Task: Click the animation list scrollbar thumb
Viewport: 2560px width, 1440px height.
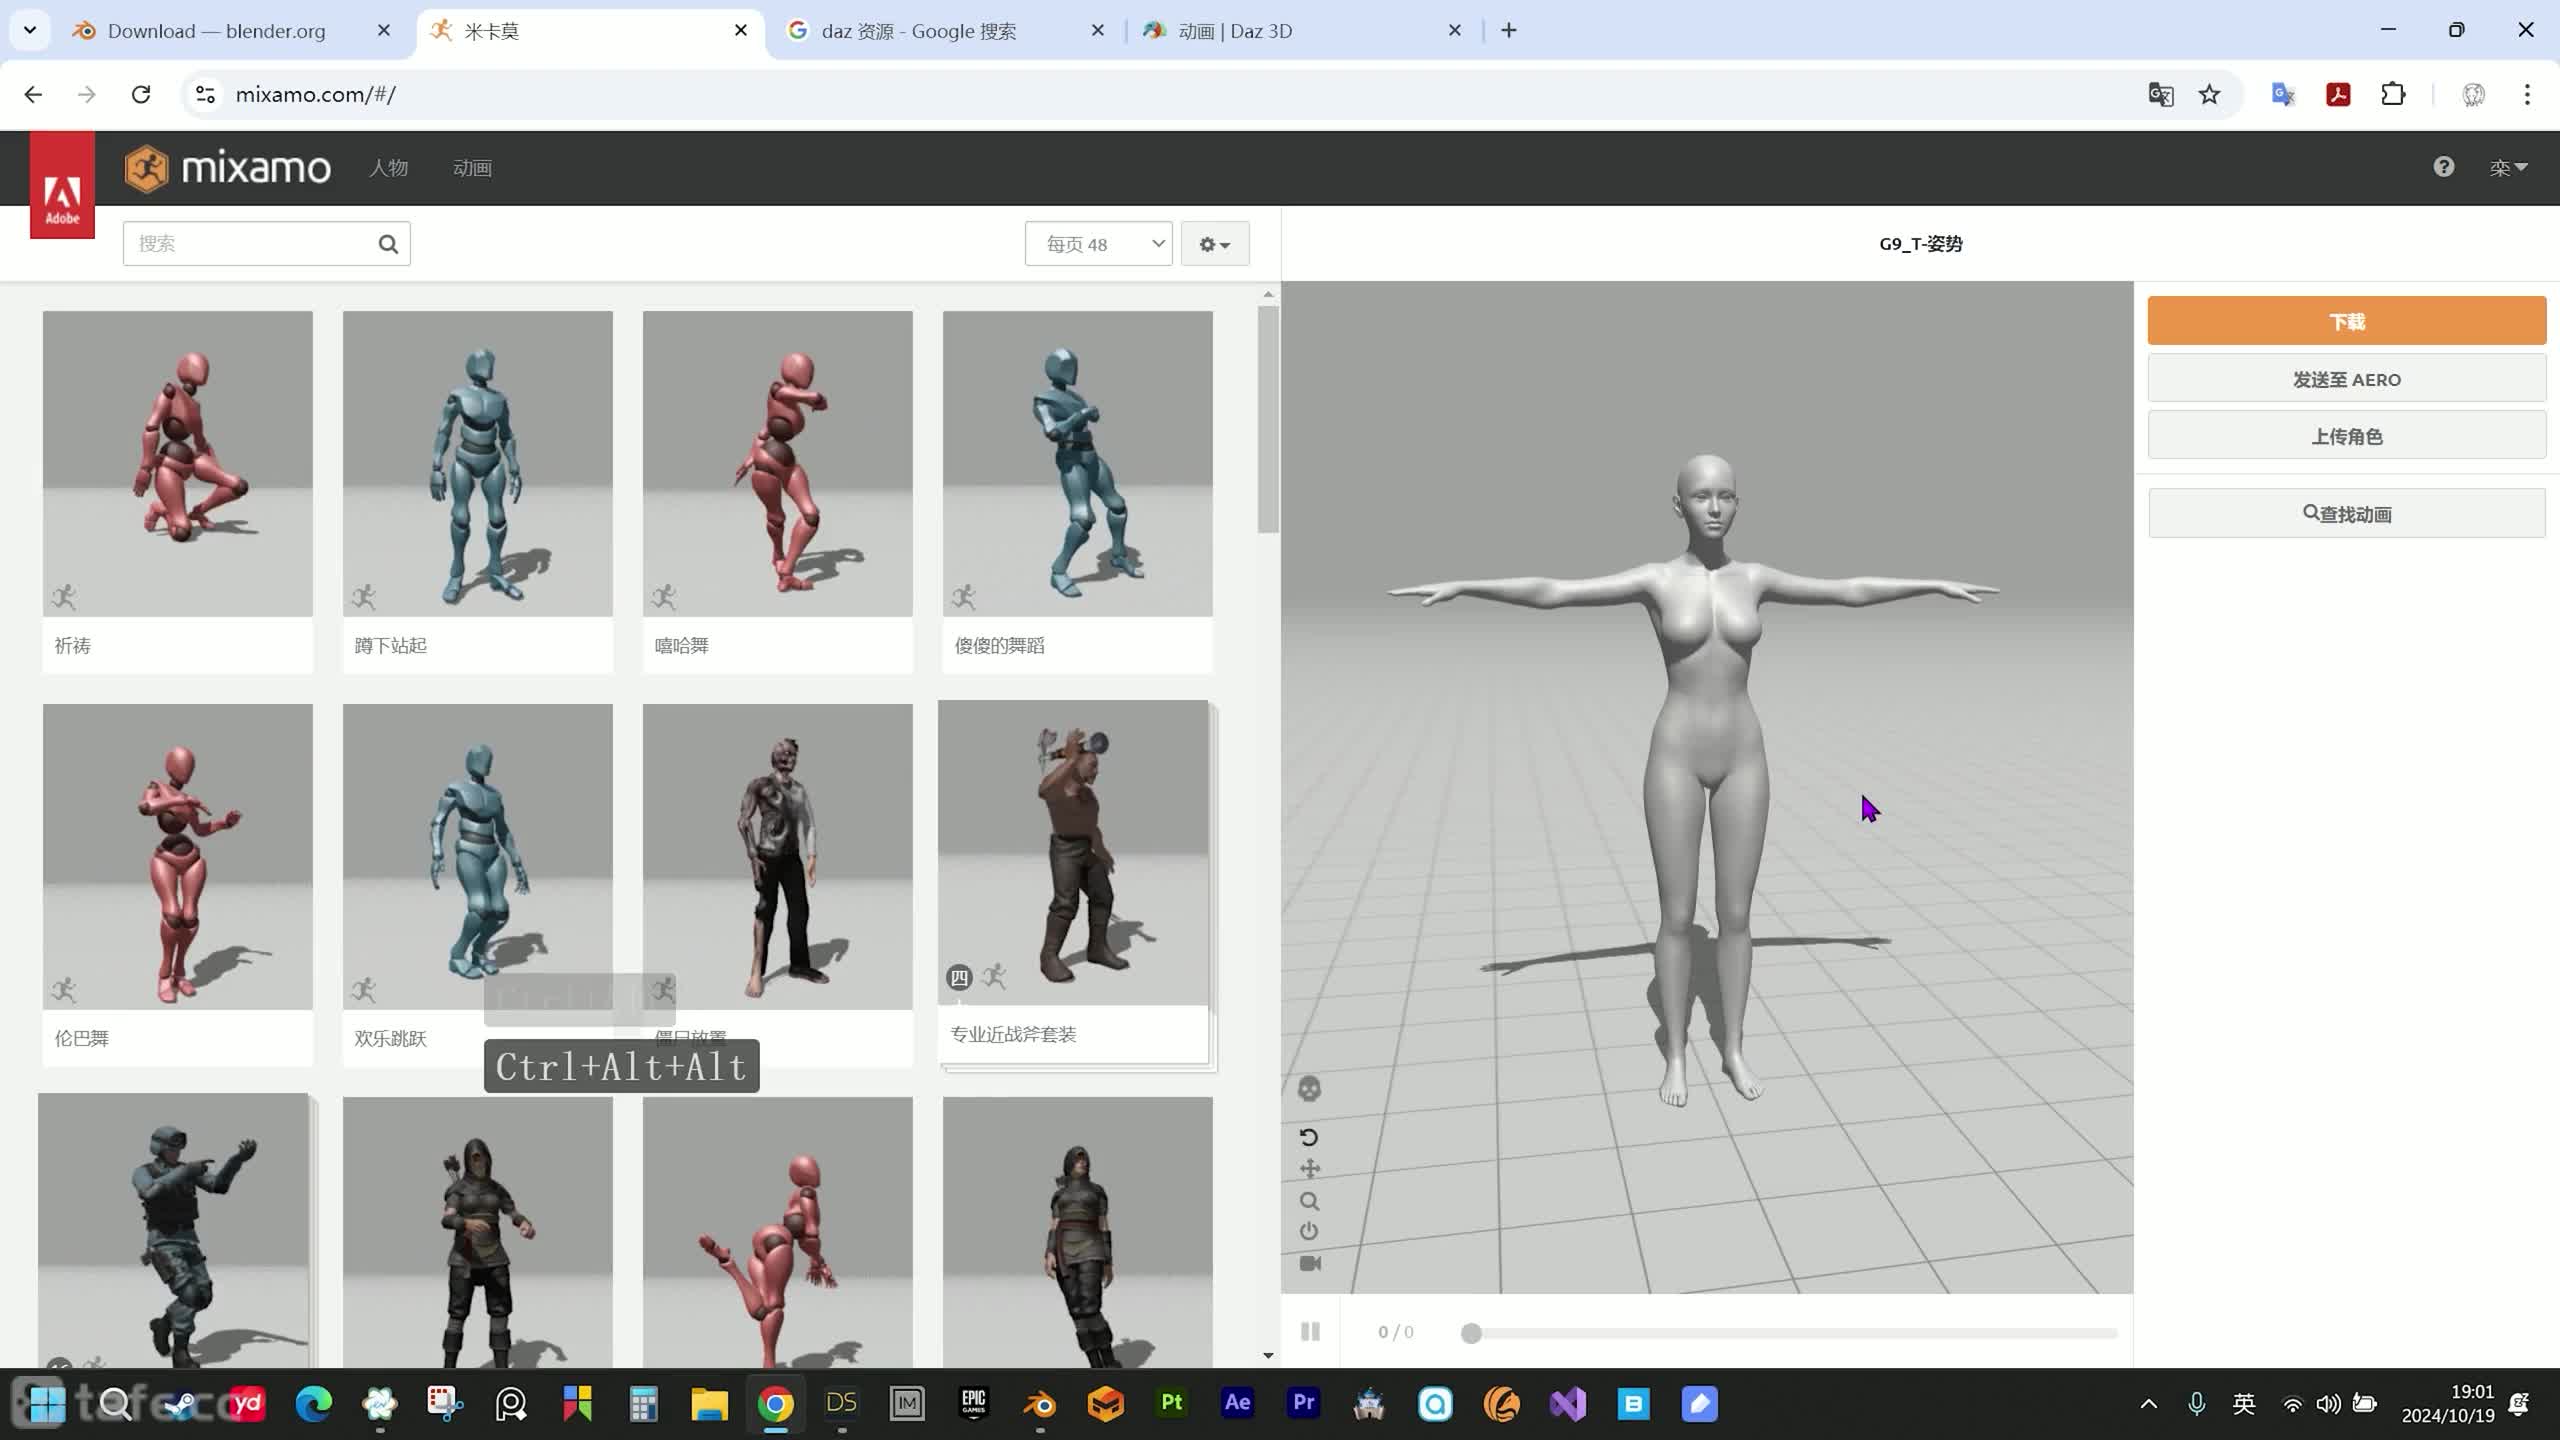Action: 1268,420
